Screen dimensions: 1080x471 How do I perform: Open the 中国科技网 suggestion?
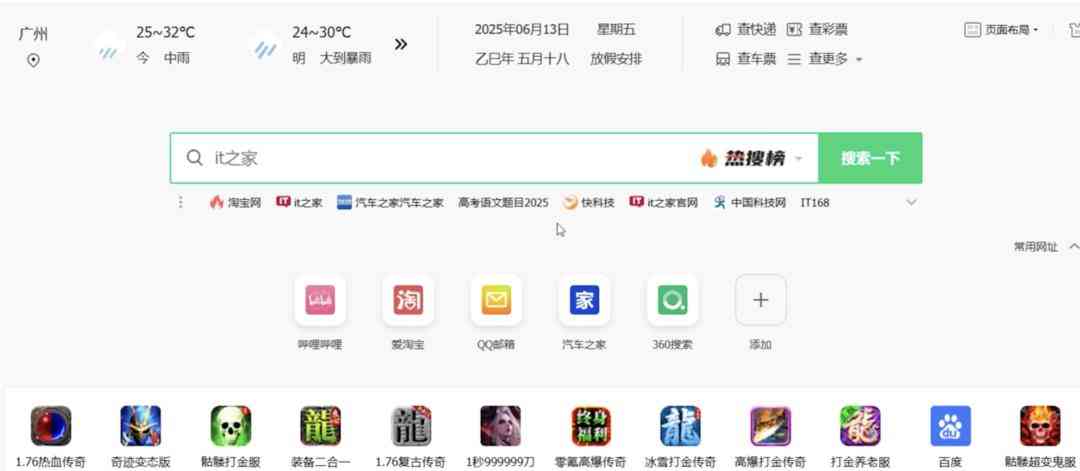(749, 202)
